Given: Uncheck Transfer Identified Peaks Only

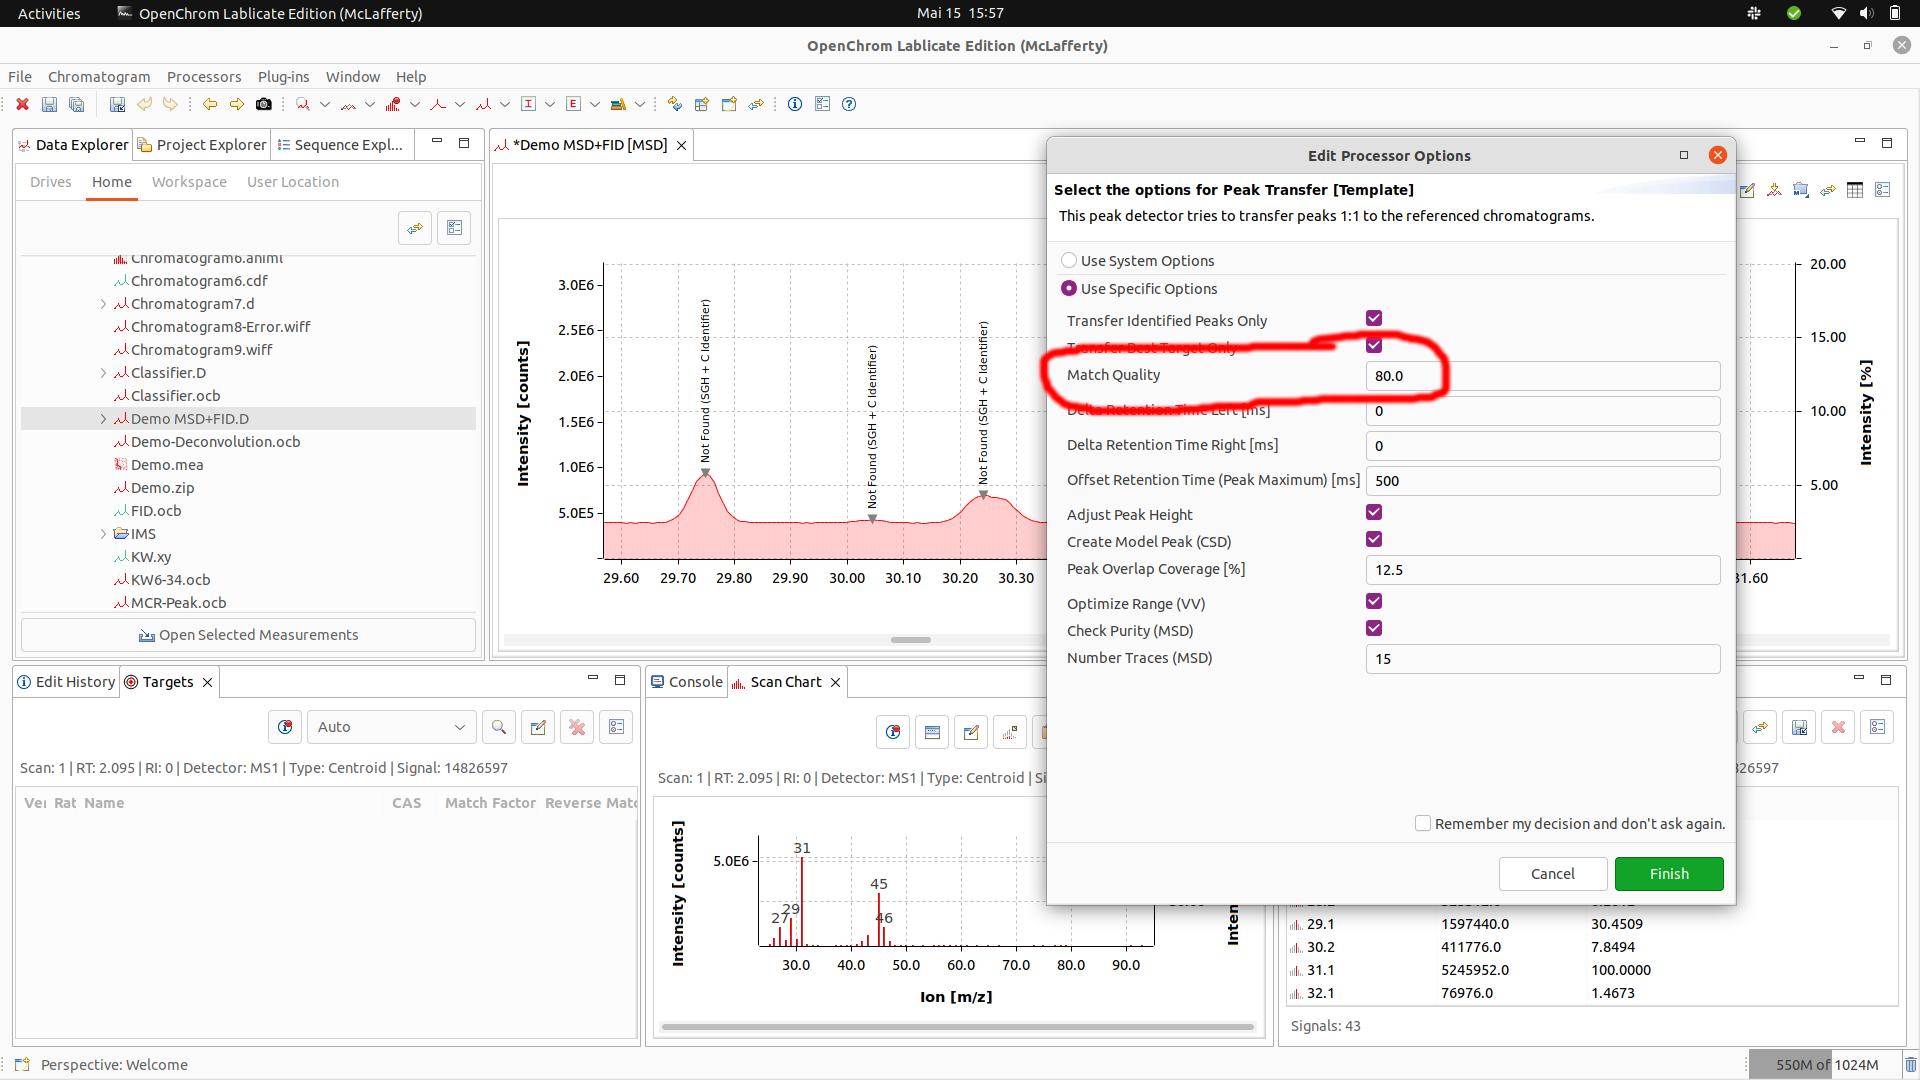Looking at the screenshot, I should click(x=1374, y=317).
